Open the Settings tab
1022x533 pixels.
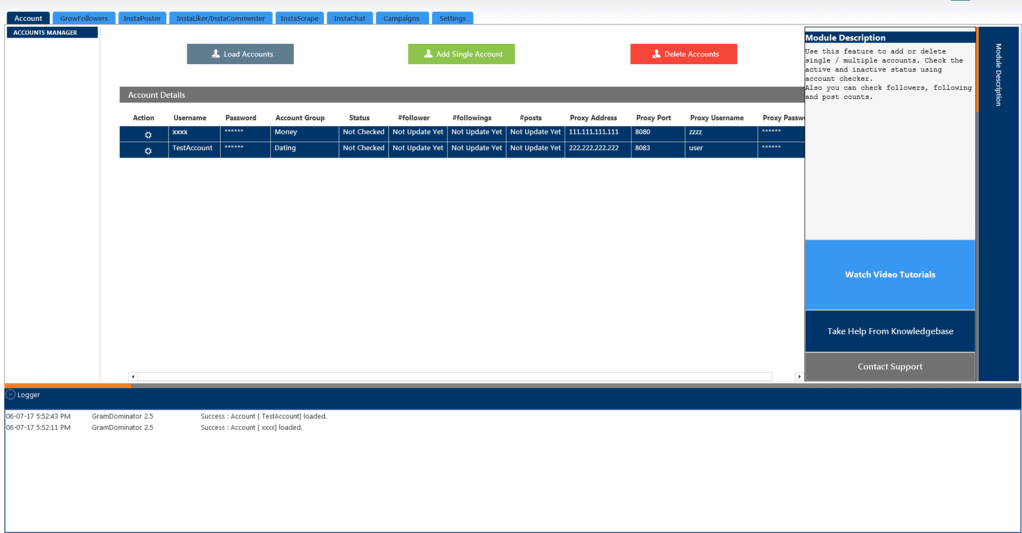pyautogui.click(x=453, y=18)
